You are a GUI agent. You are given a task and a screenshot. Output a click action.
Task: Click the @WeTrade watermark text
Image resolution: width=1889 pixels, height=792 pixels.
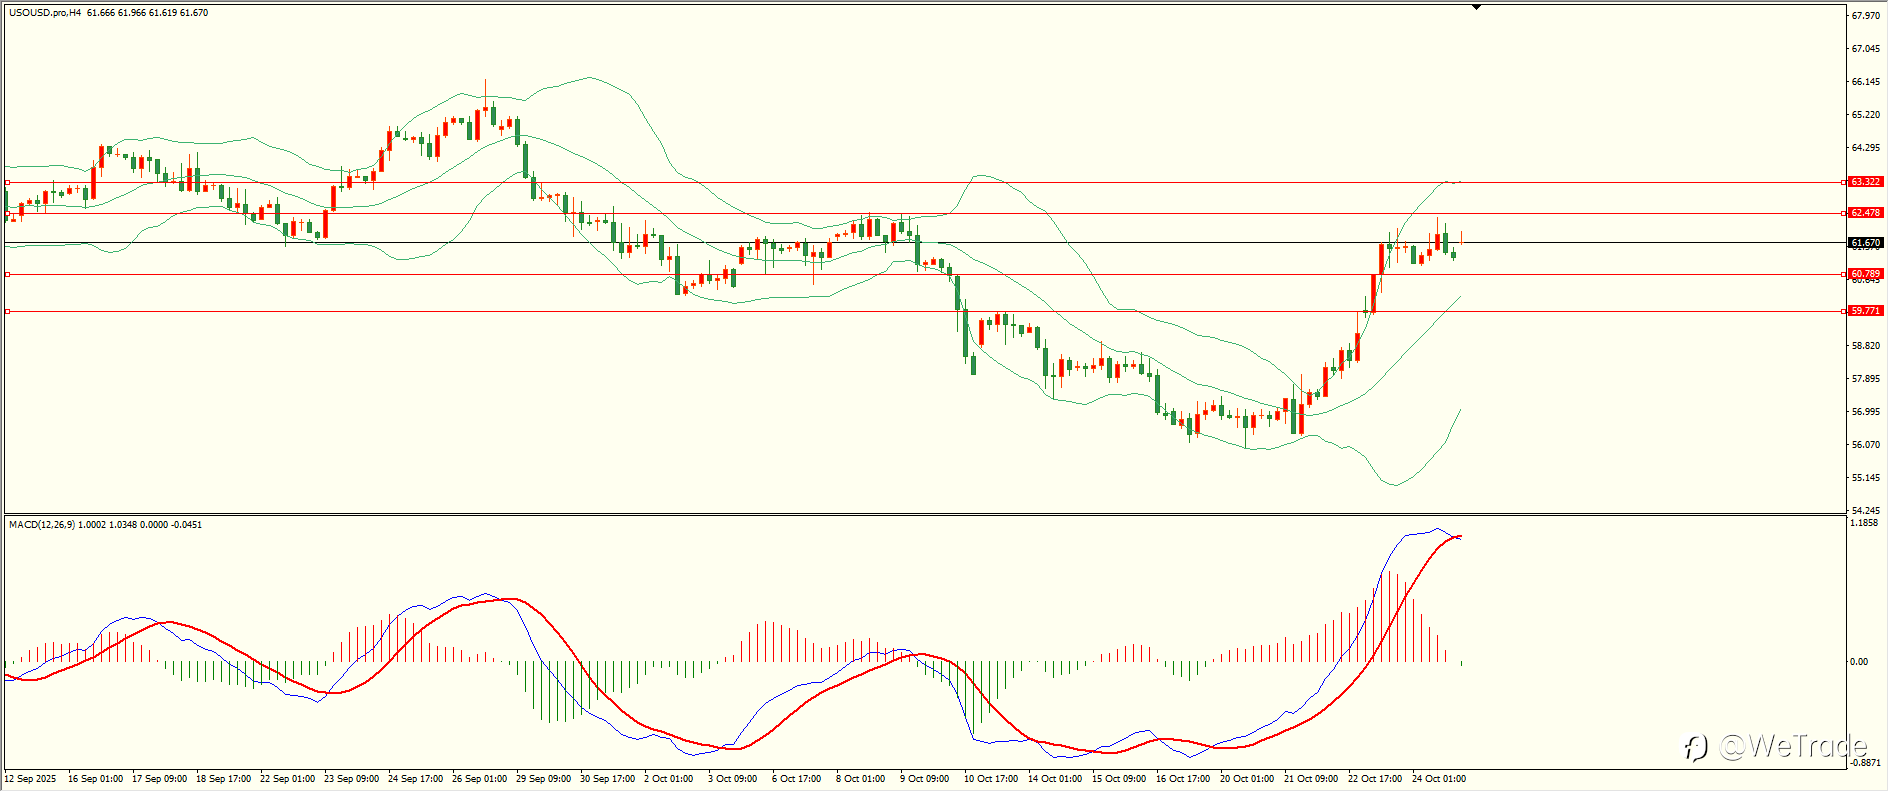(x=1793, y=746)
